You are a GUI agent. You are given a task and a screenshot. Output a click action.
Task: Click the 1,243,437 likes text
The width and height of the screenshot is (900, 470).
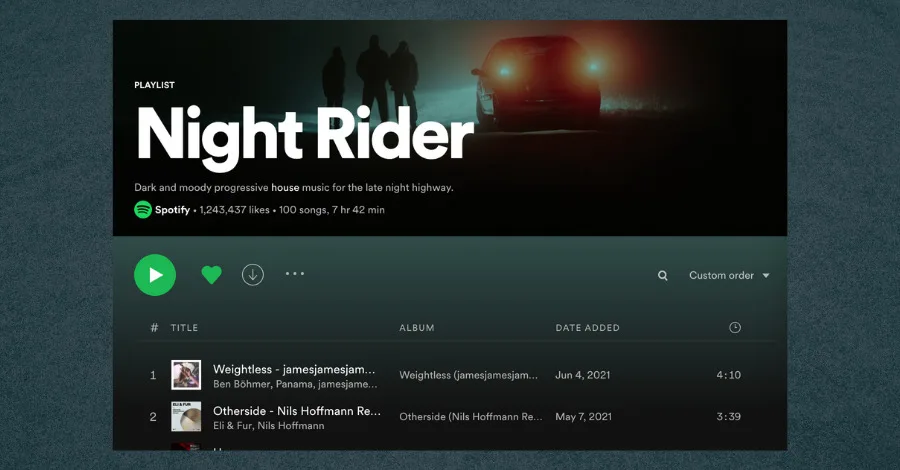pyautogui.click(x=234, y=209)
